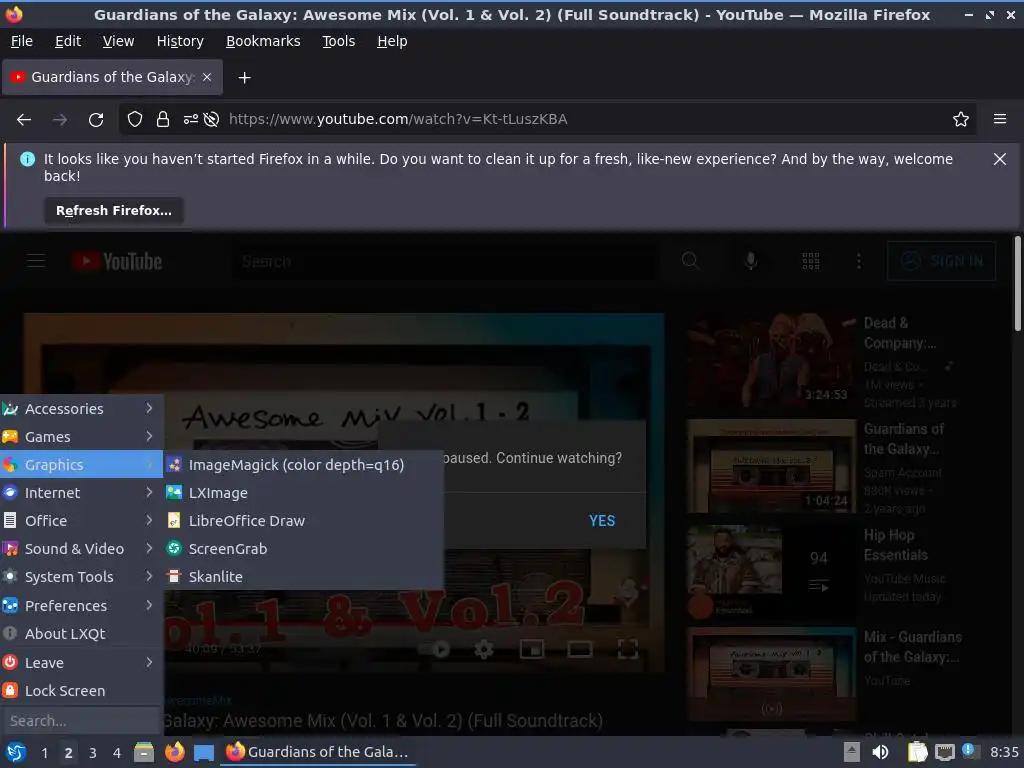Open the Dead & Company video thumbnail
Image resolution: width=1024 pixels, height=768 pixels.
pyautogui.click(x=771, y=361)
